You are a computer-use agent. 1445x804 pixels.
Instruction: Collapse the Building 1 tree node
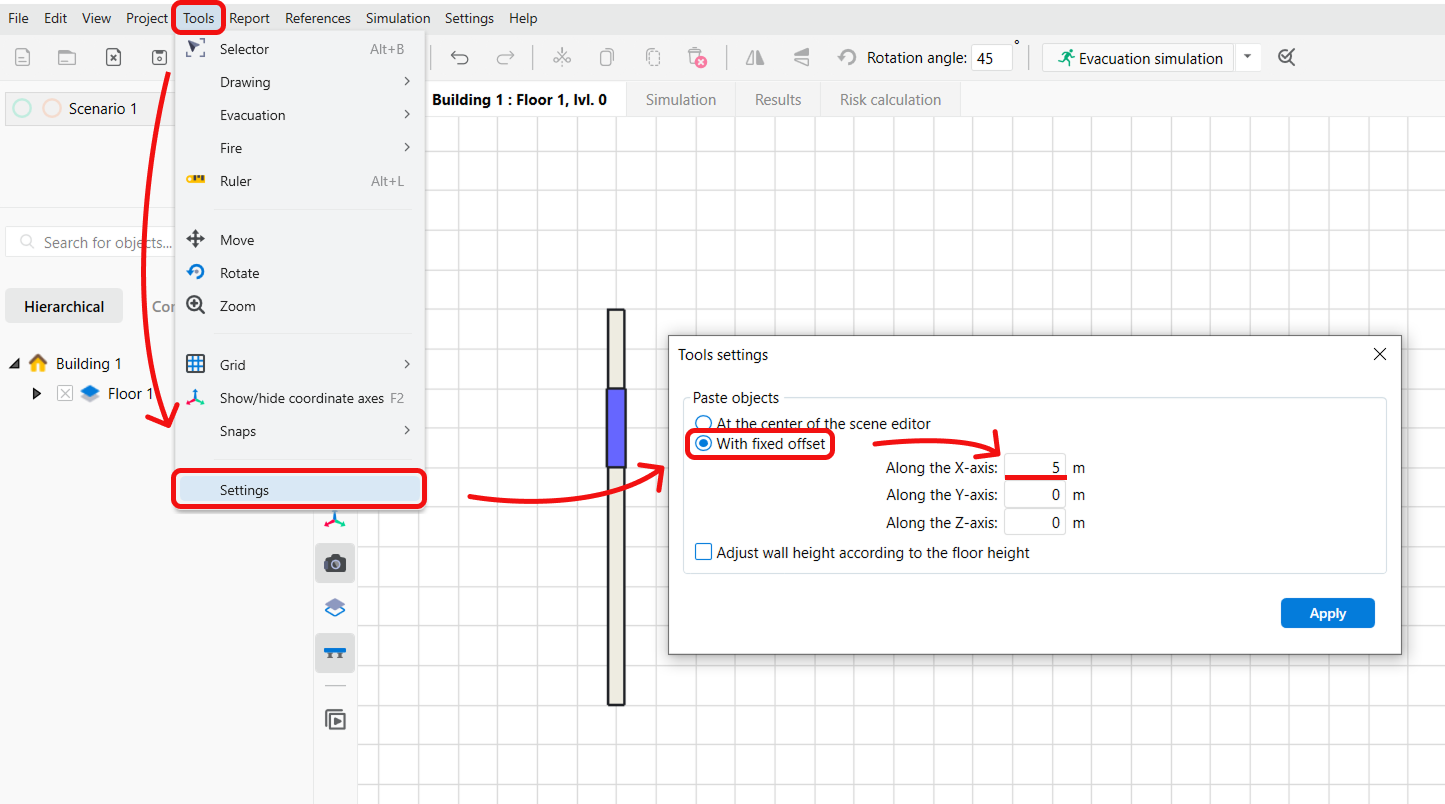tap(14, 364)
